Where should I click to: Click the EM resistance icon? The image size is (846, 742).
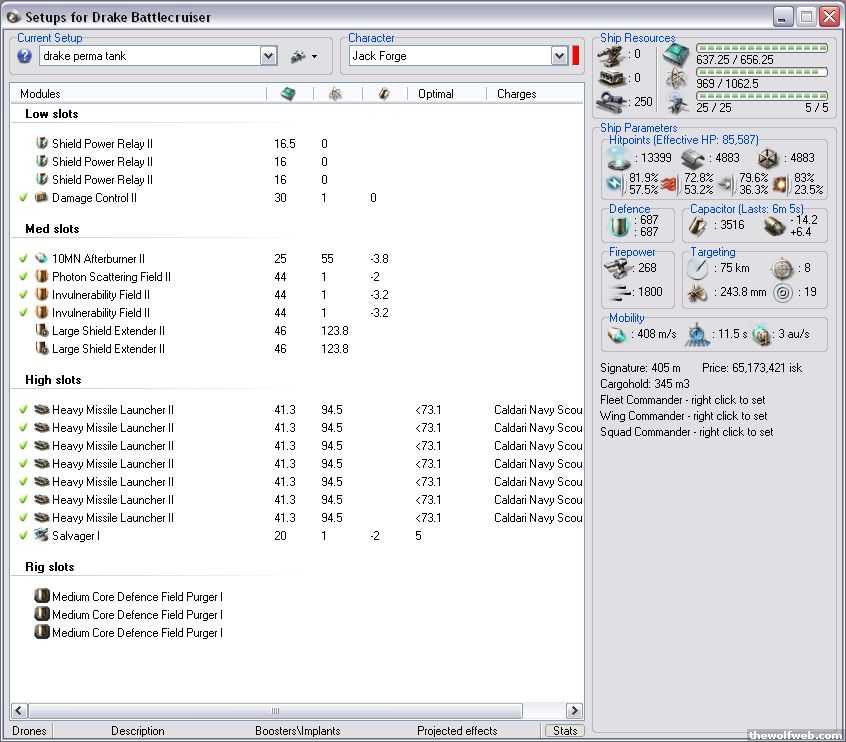click(x=614, y=183)
